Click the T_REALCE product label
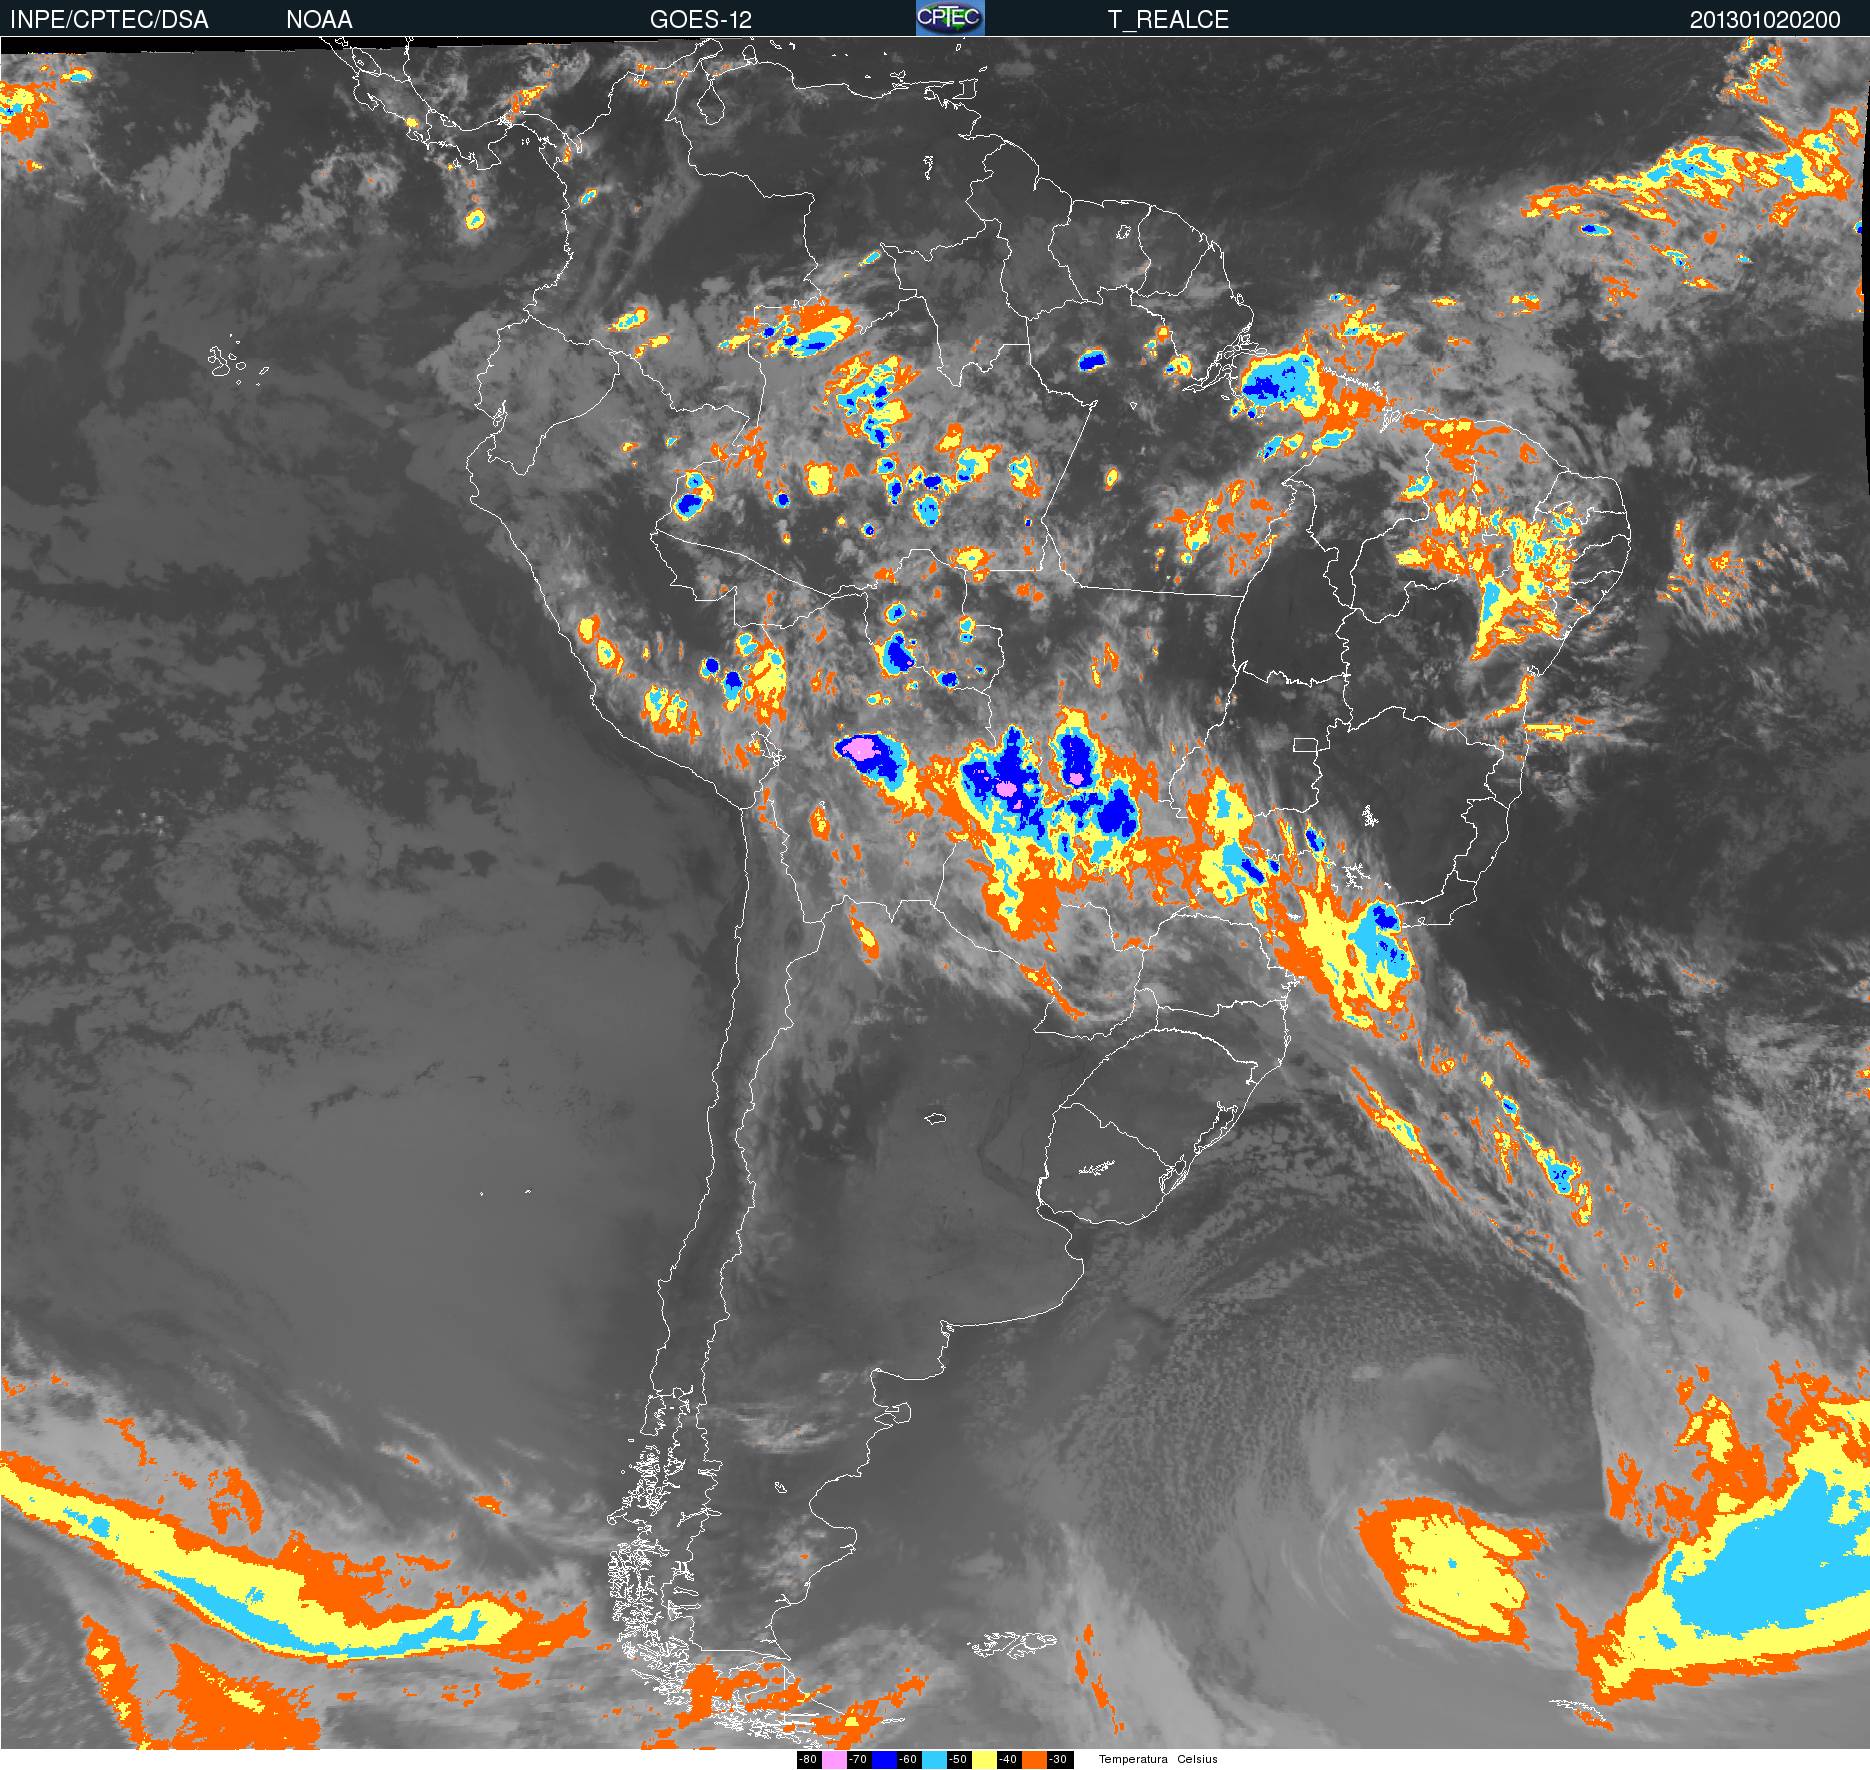 pos(1168,19)
